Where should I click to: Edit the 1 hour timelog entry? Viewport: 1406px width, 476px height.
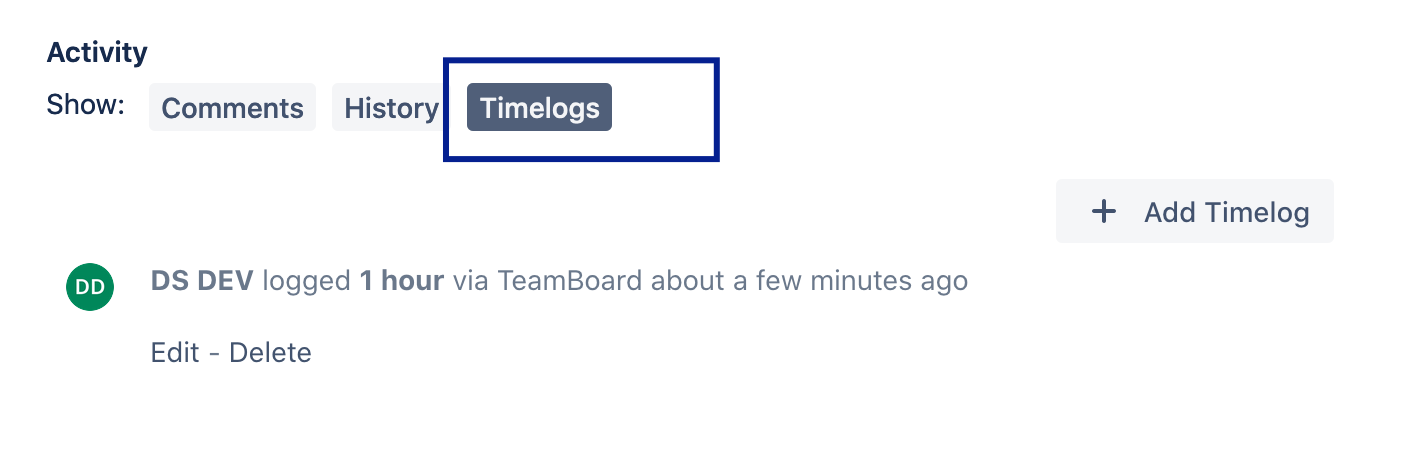pos(175,353)
